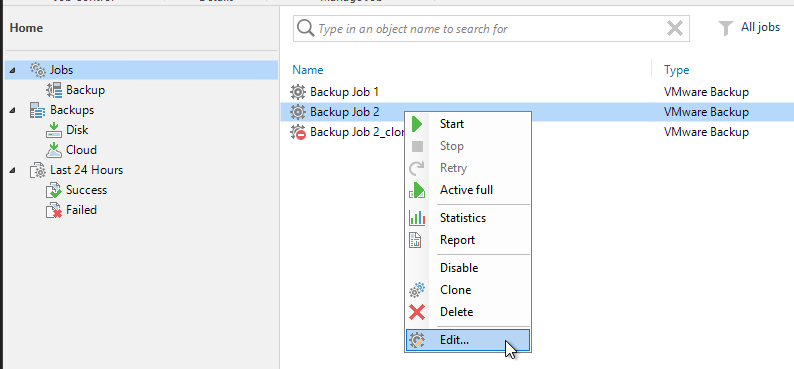Viewport: 794px width, 369px height.
Task: Click the disabled-job icon of Backup Job 2_clone
Action: pos(298,132)
